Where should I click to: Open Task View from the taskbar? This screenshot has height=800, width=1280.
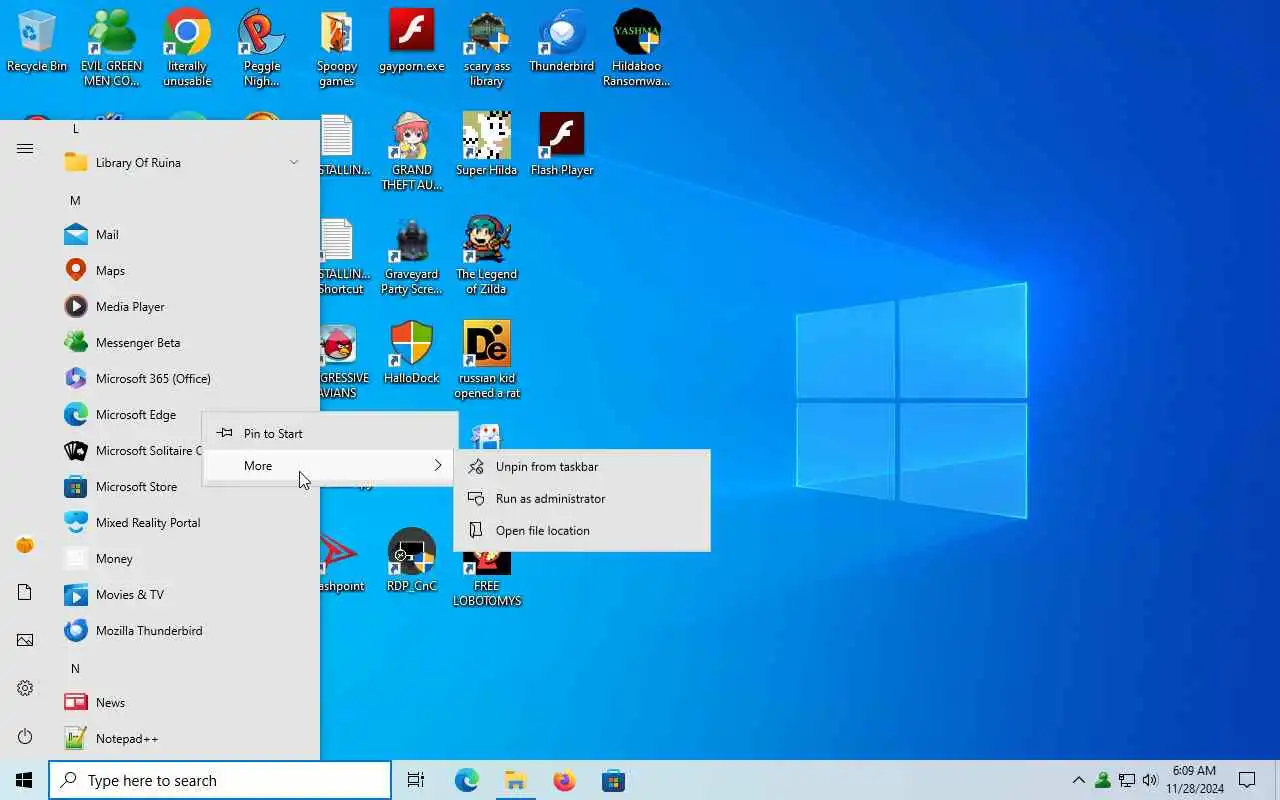pos(416,780)
